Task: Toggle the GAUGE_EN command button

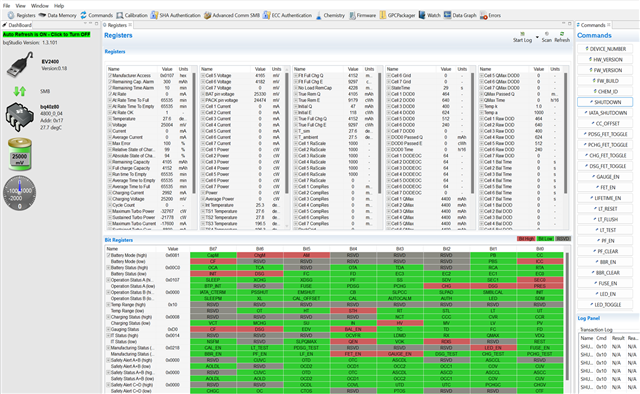Action: [605, 177]
